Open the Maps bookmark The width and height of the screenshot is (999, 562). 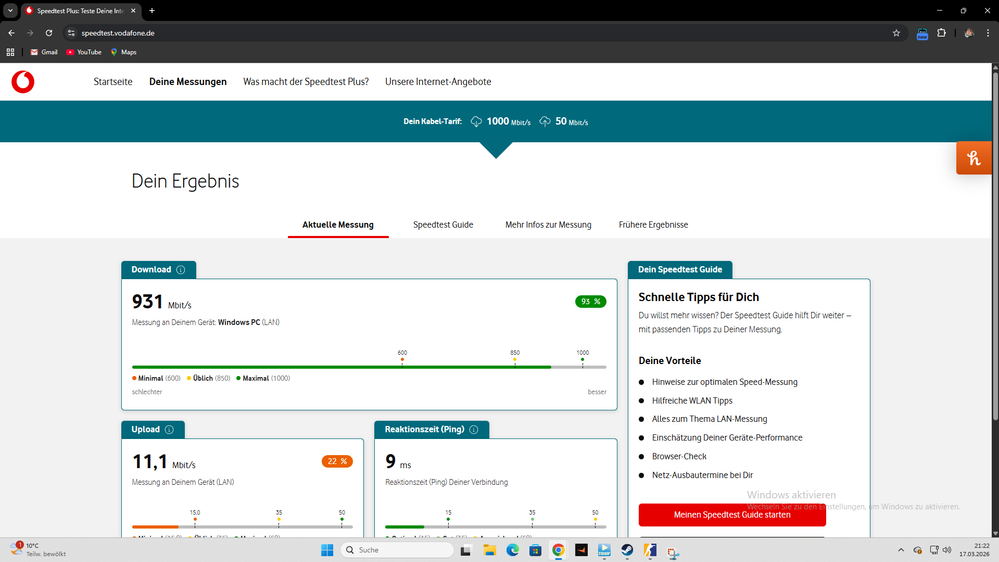124,52
